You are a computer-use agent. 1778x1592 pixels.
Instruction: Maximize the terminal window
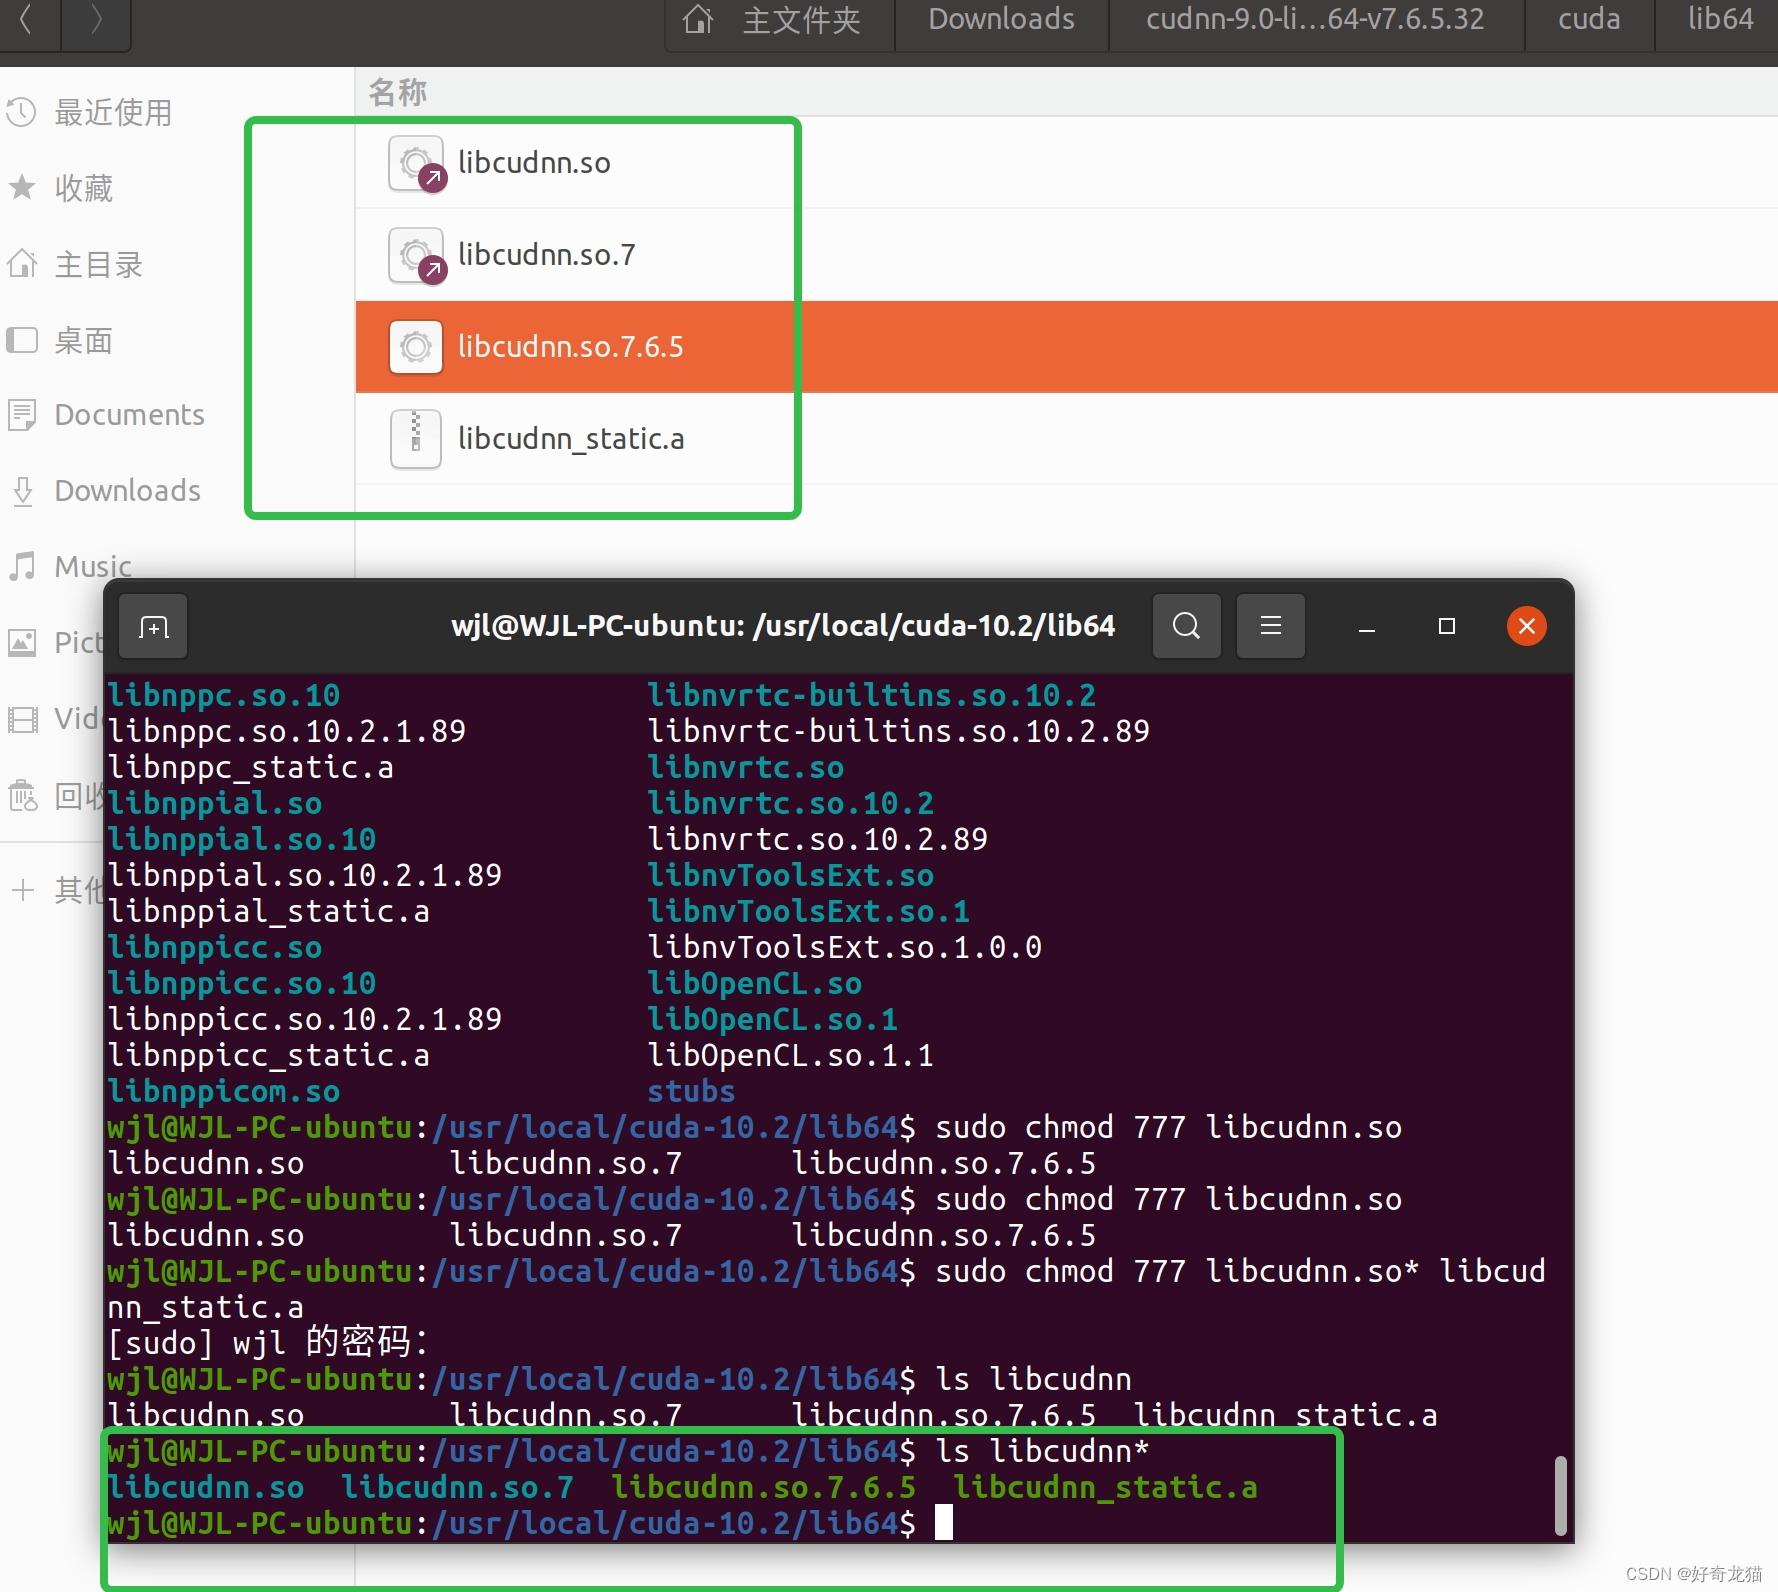[x=1446, y=626]
